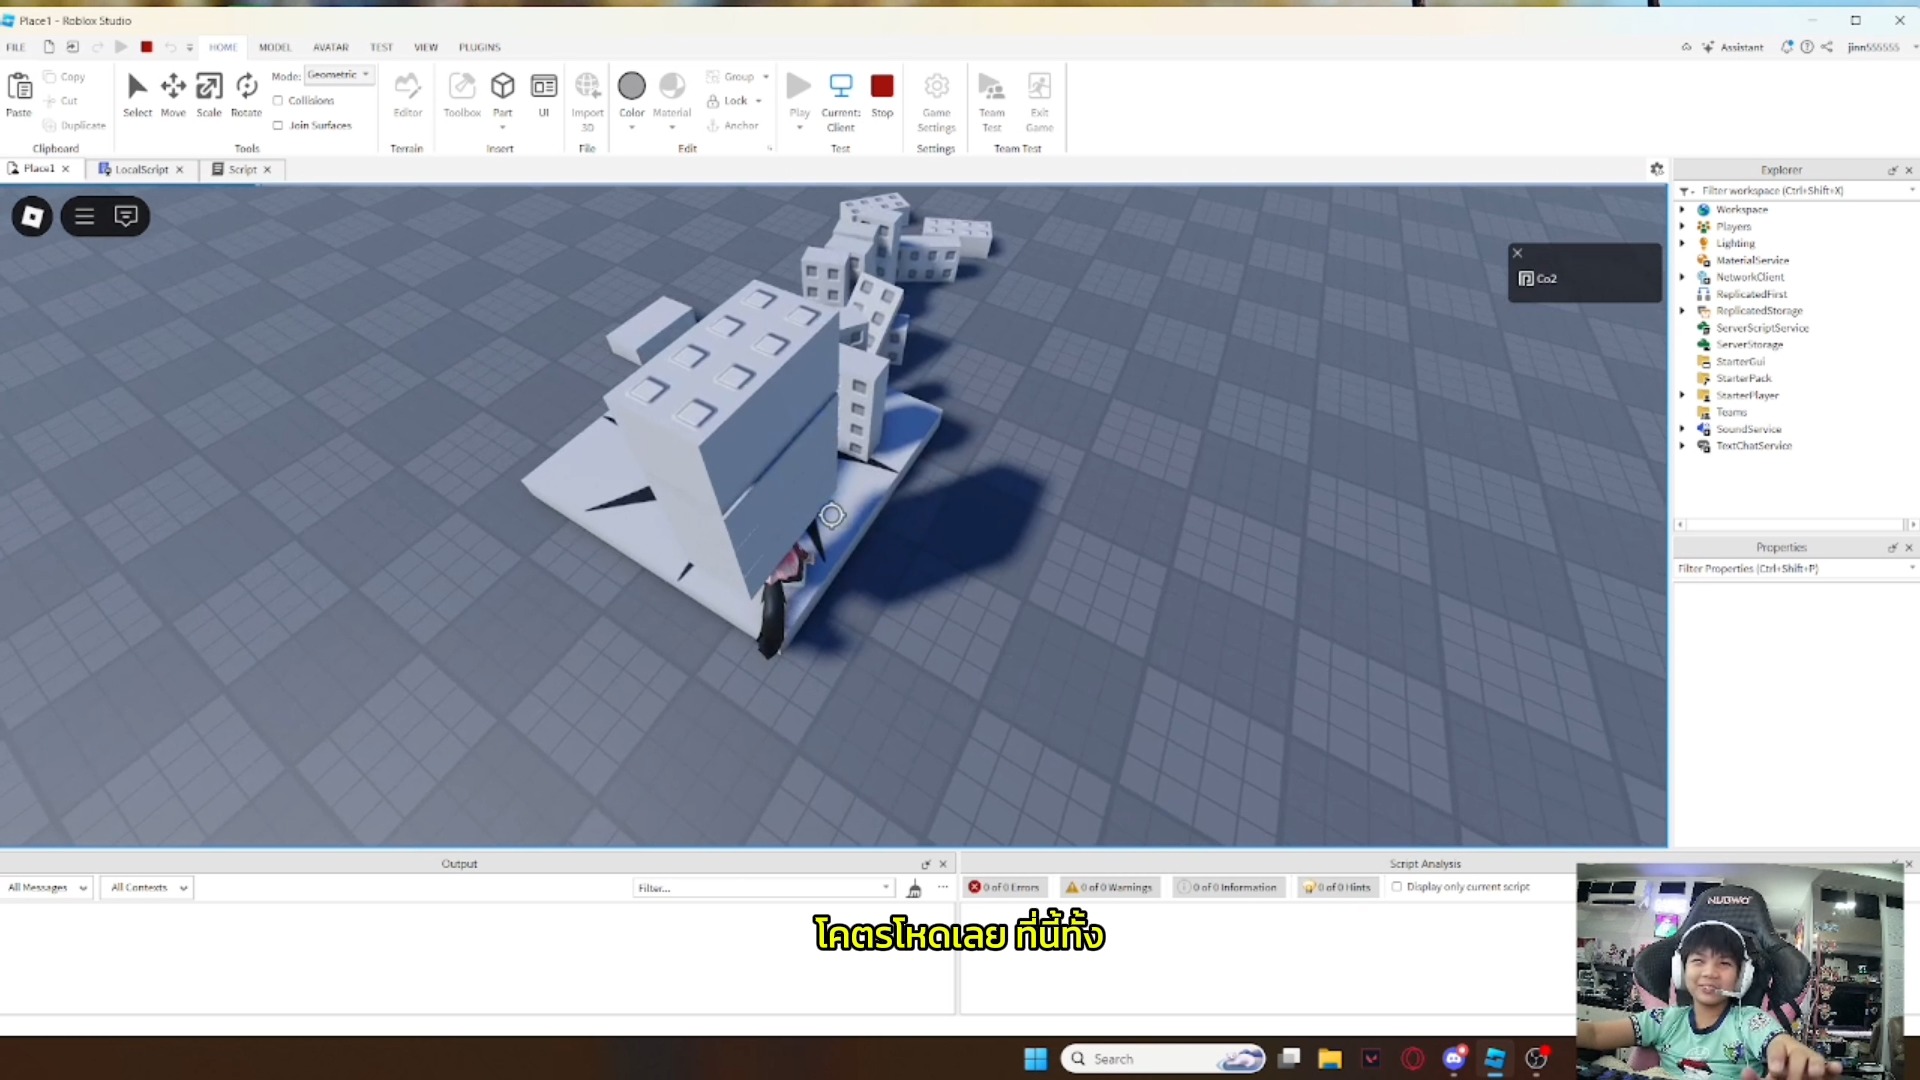1920x1080 pixels.
Task: Open the FILE menu
Action: pos(16,47)
